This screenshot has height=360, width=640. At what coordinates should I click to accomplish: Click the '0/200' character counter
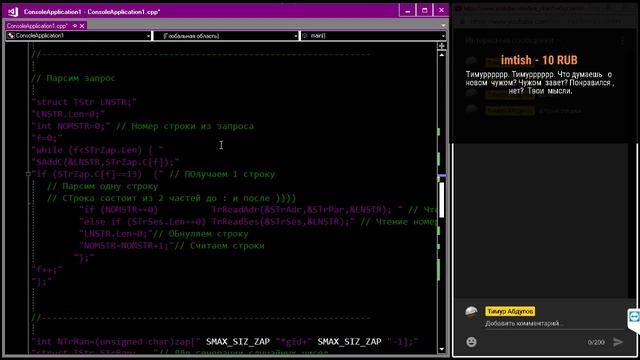(x=596, y=342)
